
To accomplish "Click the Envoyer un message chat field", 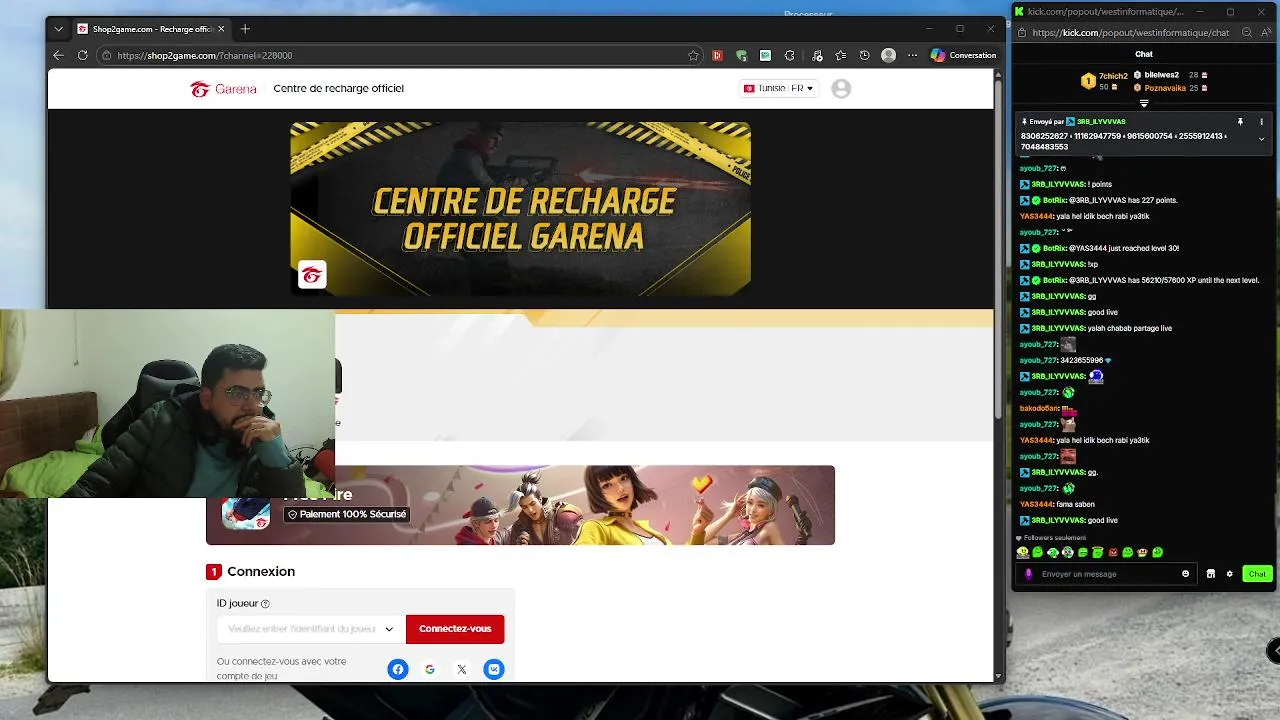I will coord(1108,574).
